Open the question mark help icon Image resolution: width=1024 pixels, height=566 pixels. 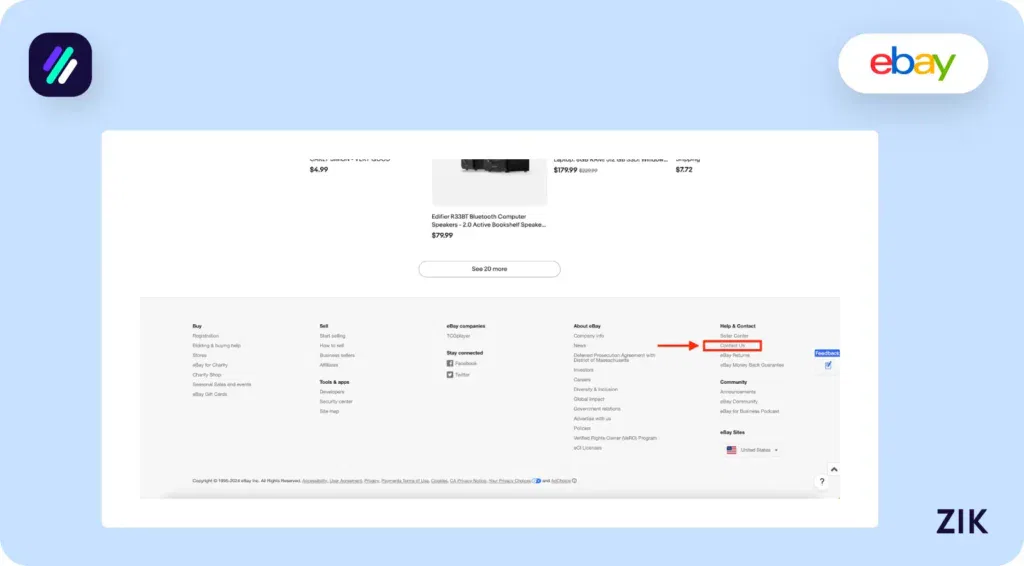click(x=822, y=483)
